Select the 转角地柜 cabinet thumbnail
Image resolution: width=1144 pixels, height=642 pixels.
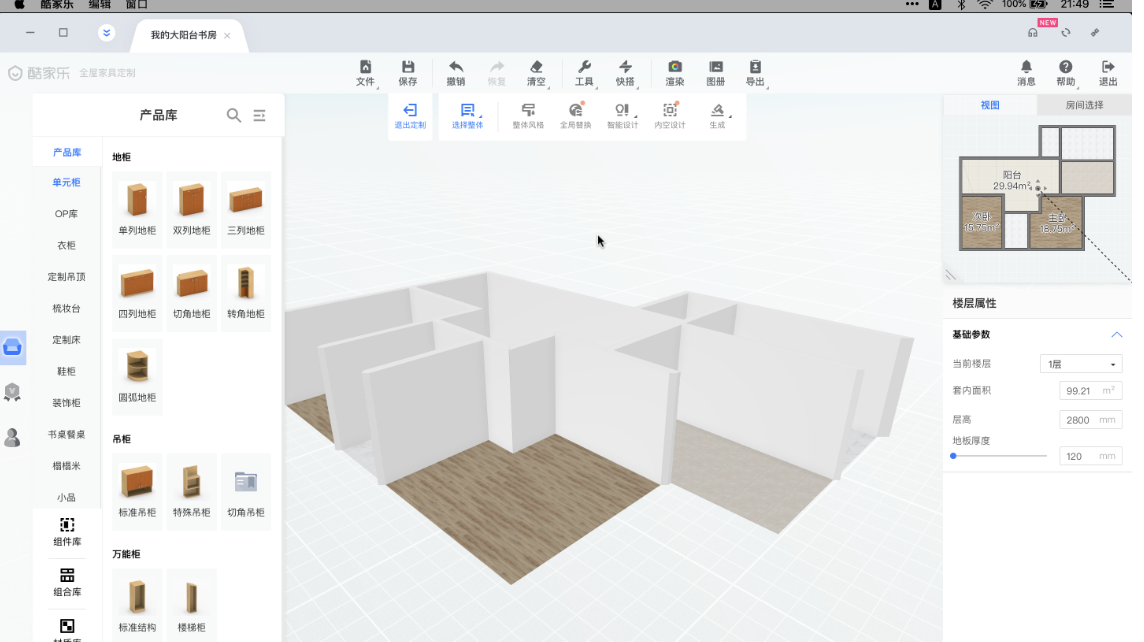[246, 291]
